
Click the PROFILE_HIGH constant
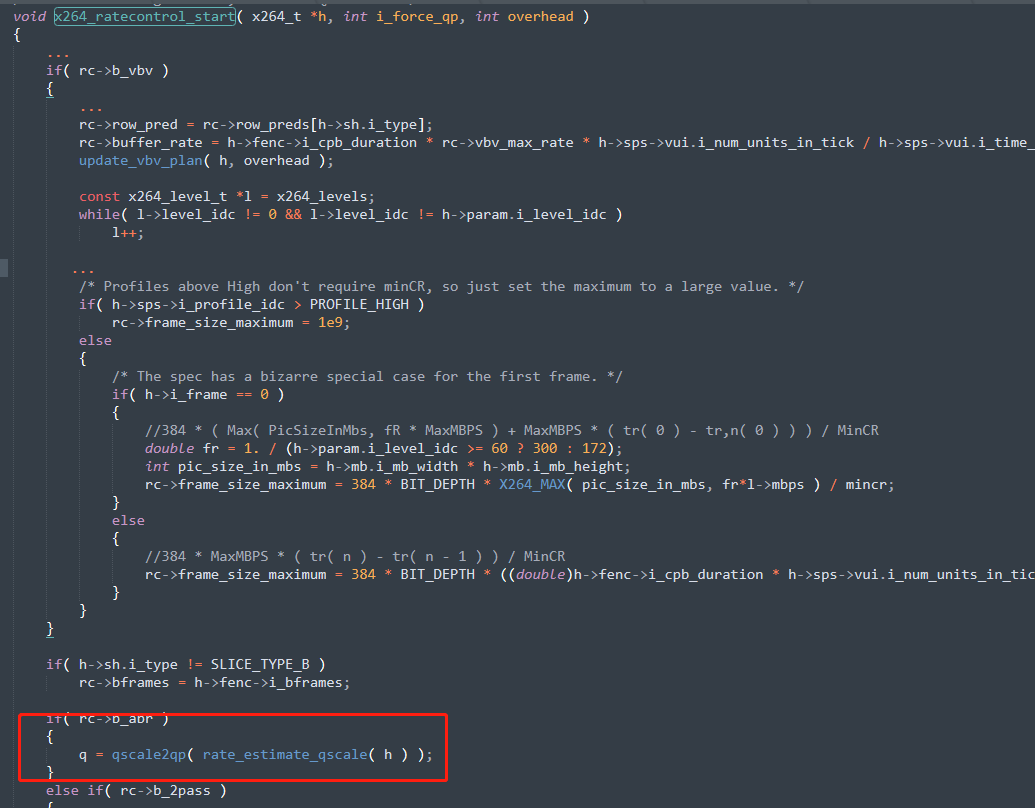pos(359,304)
